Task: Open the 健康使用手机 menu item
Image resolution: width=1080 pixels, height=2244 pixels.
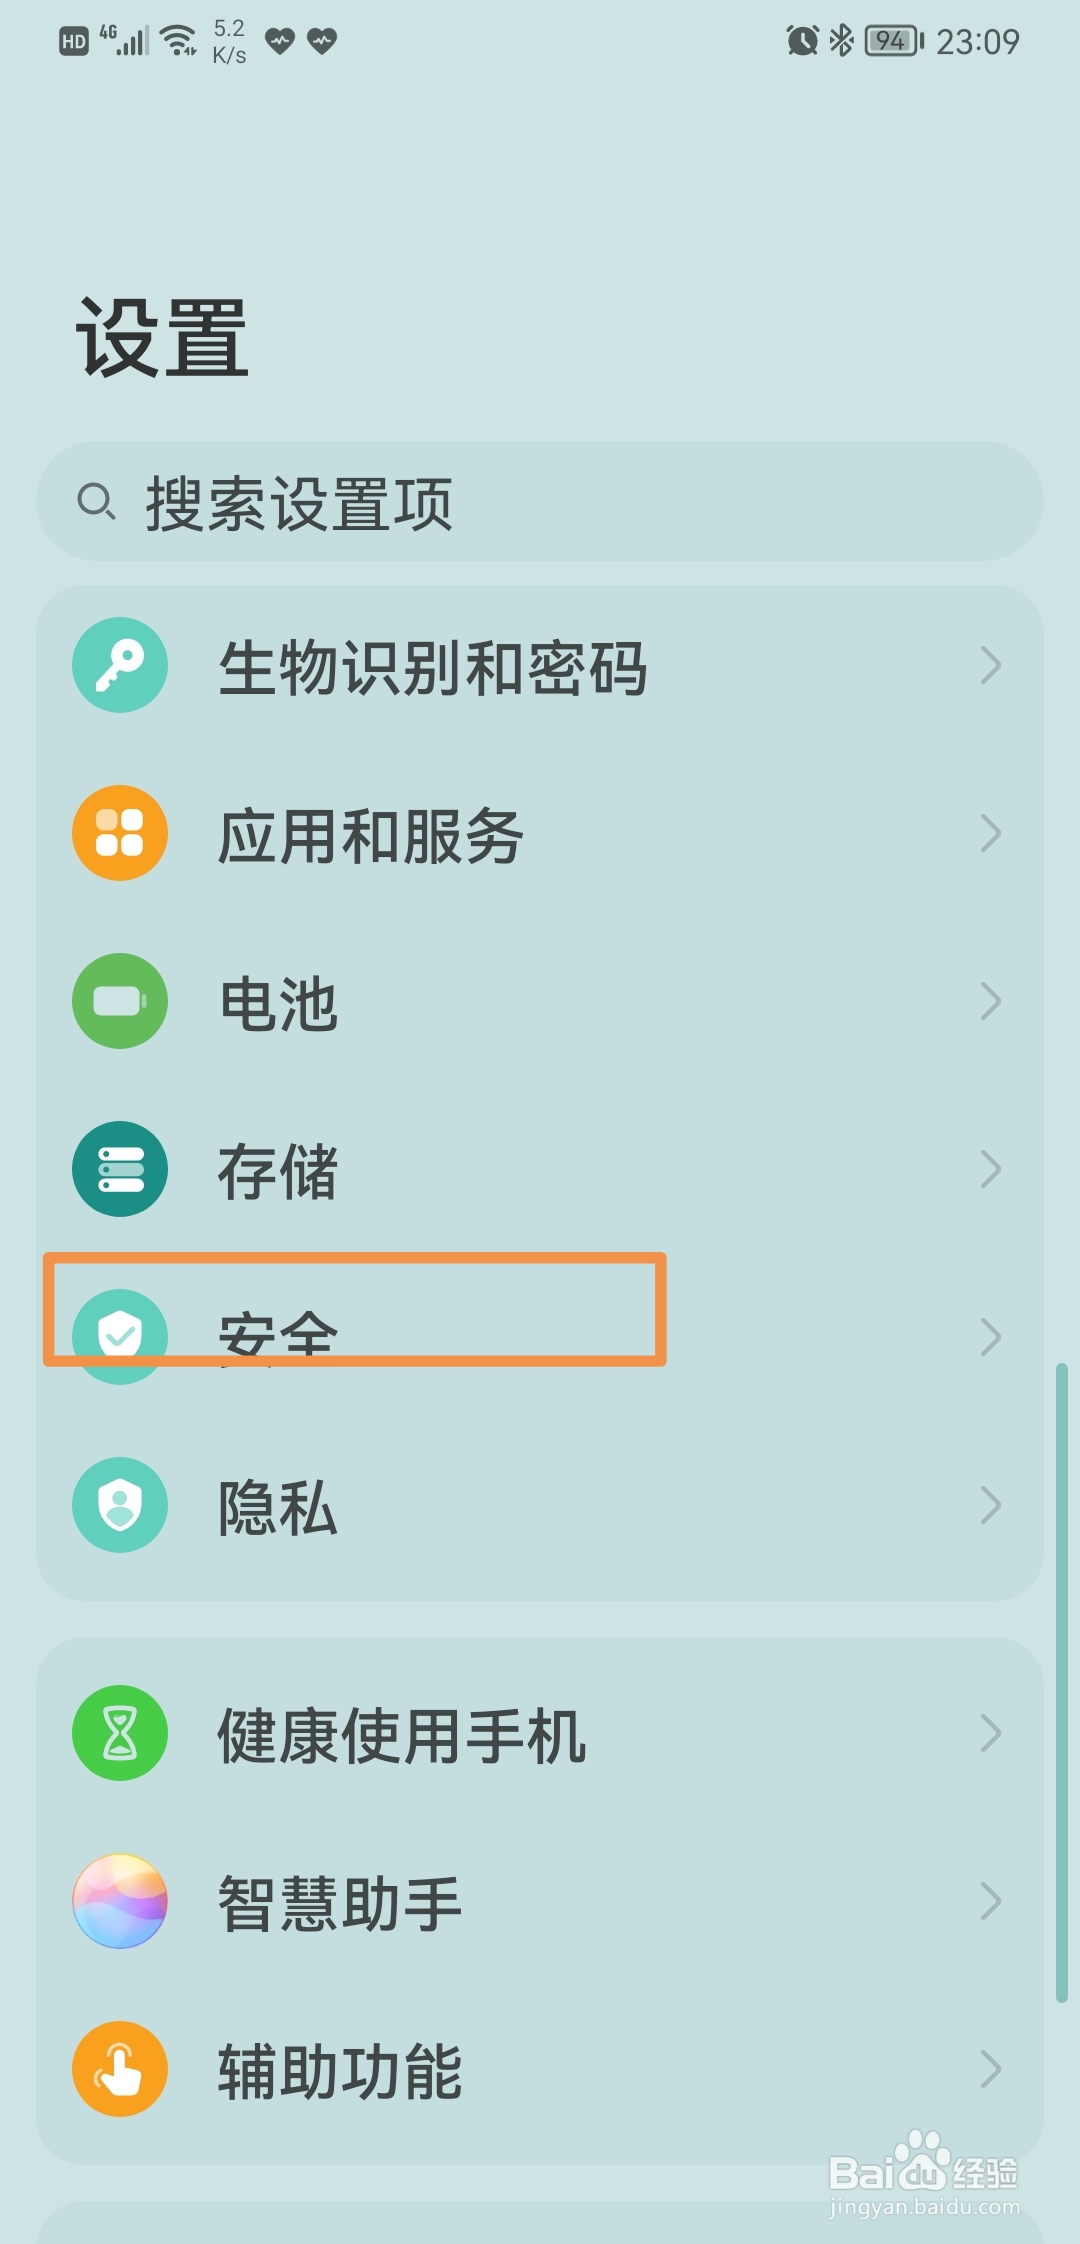Action: point(402,1735)
